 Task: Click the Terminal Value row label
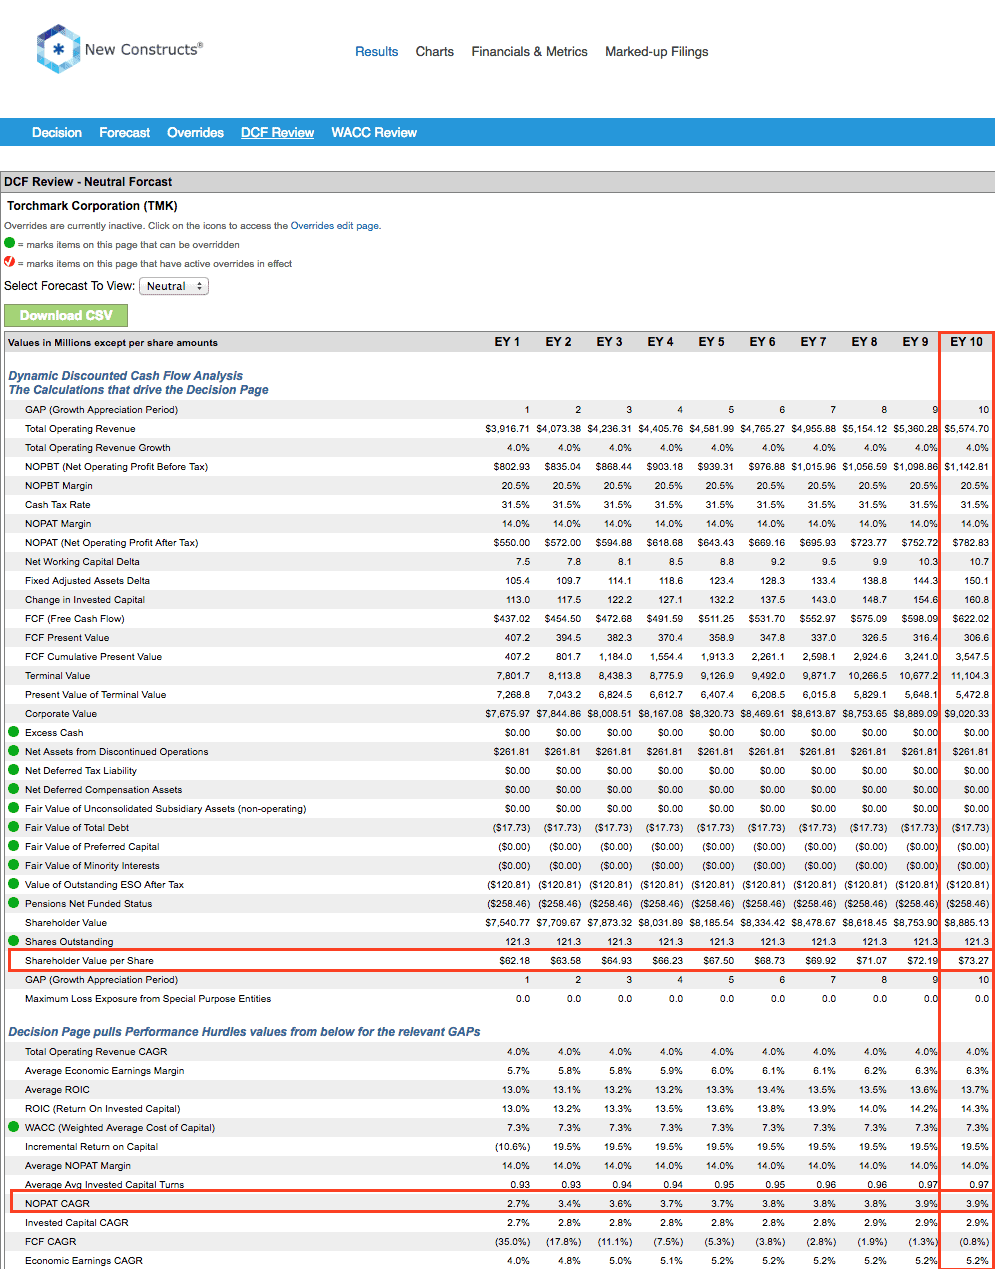point(58,675)
